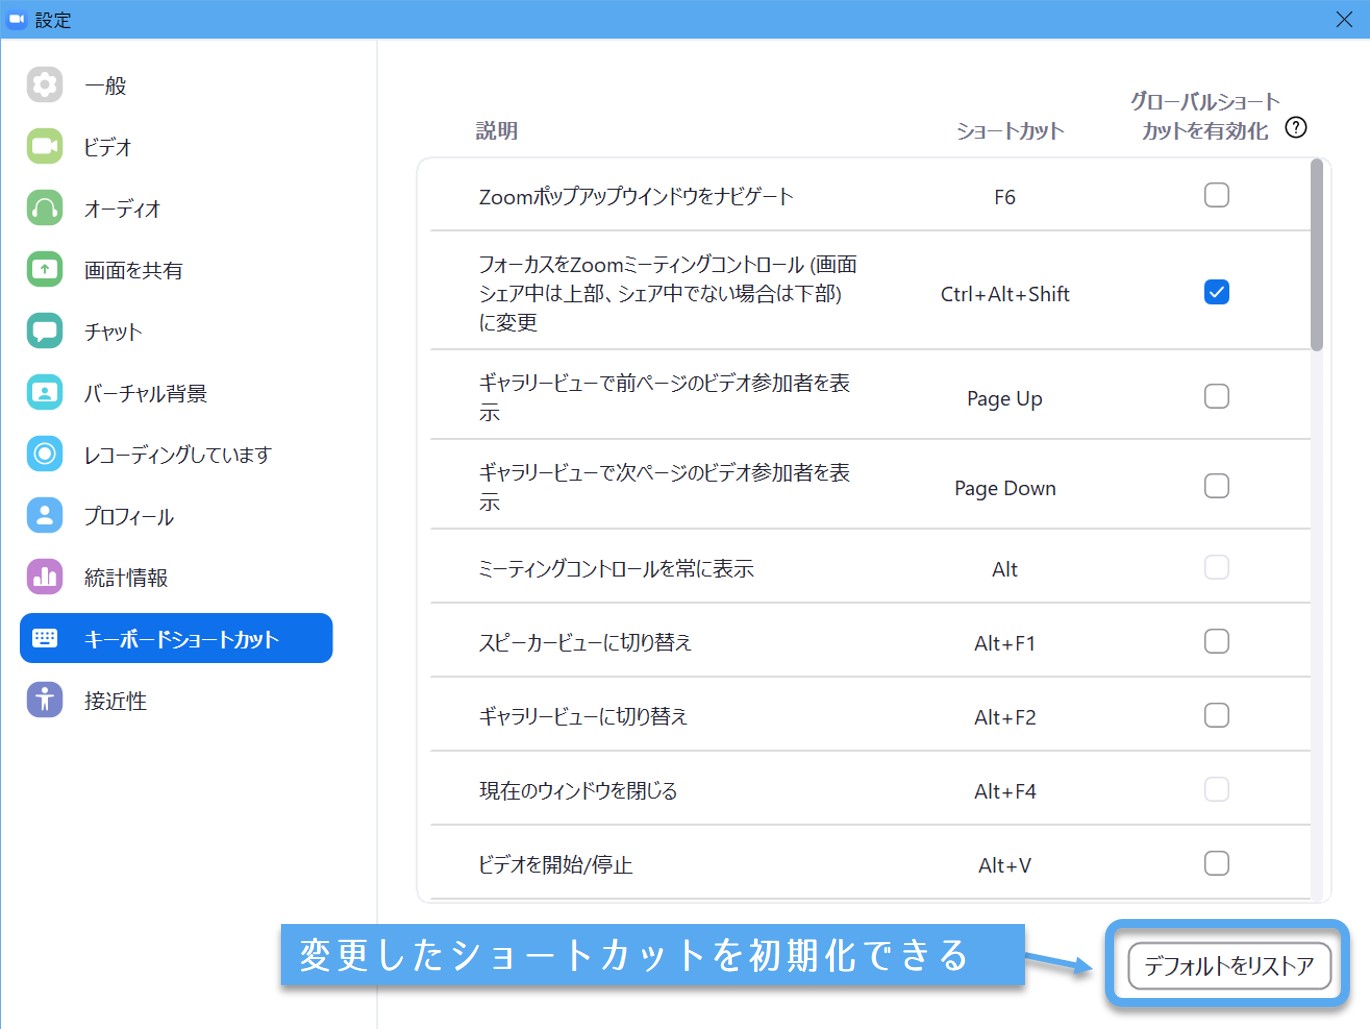Toggle the global checkbox in the Alt+F4 row
The height and width of the screenshot is (1029, 1370).
point(1217,789)
